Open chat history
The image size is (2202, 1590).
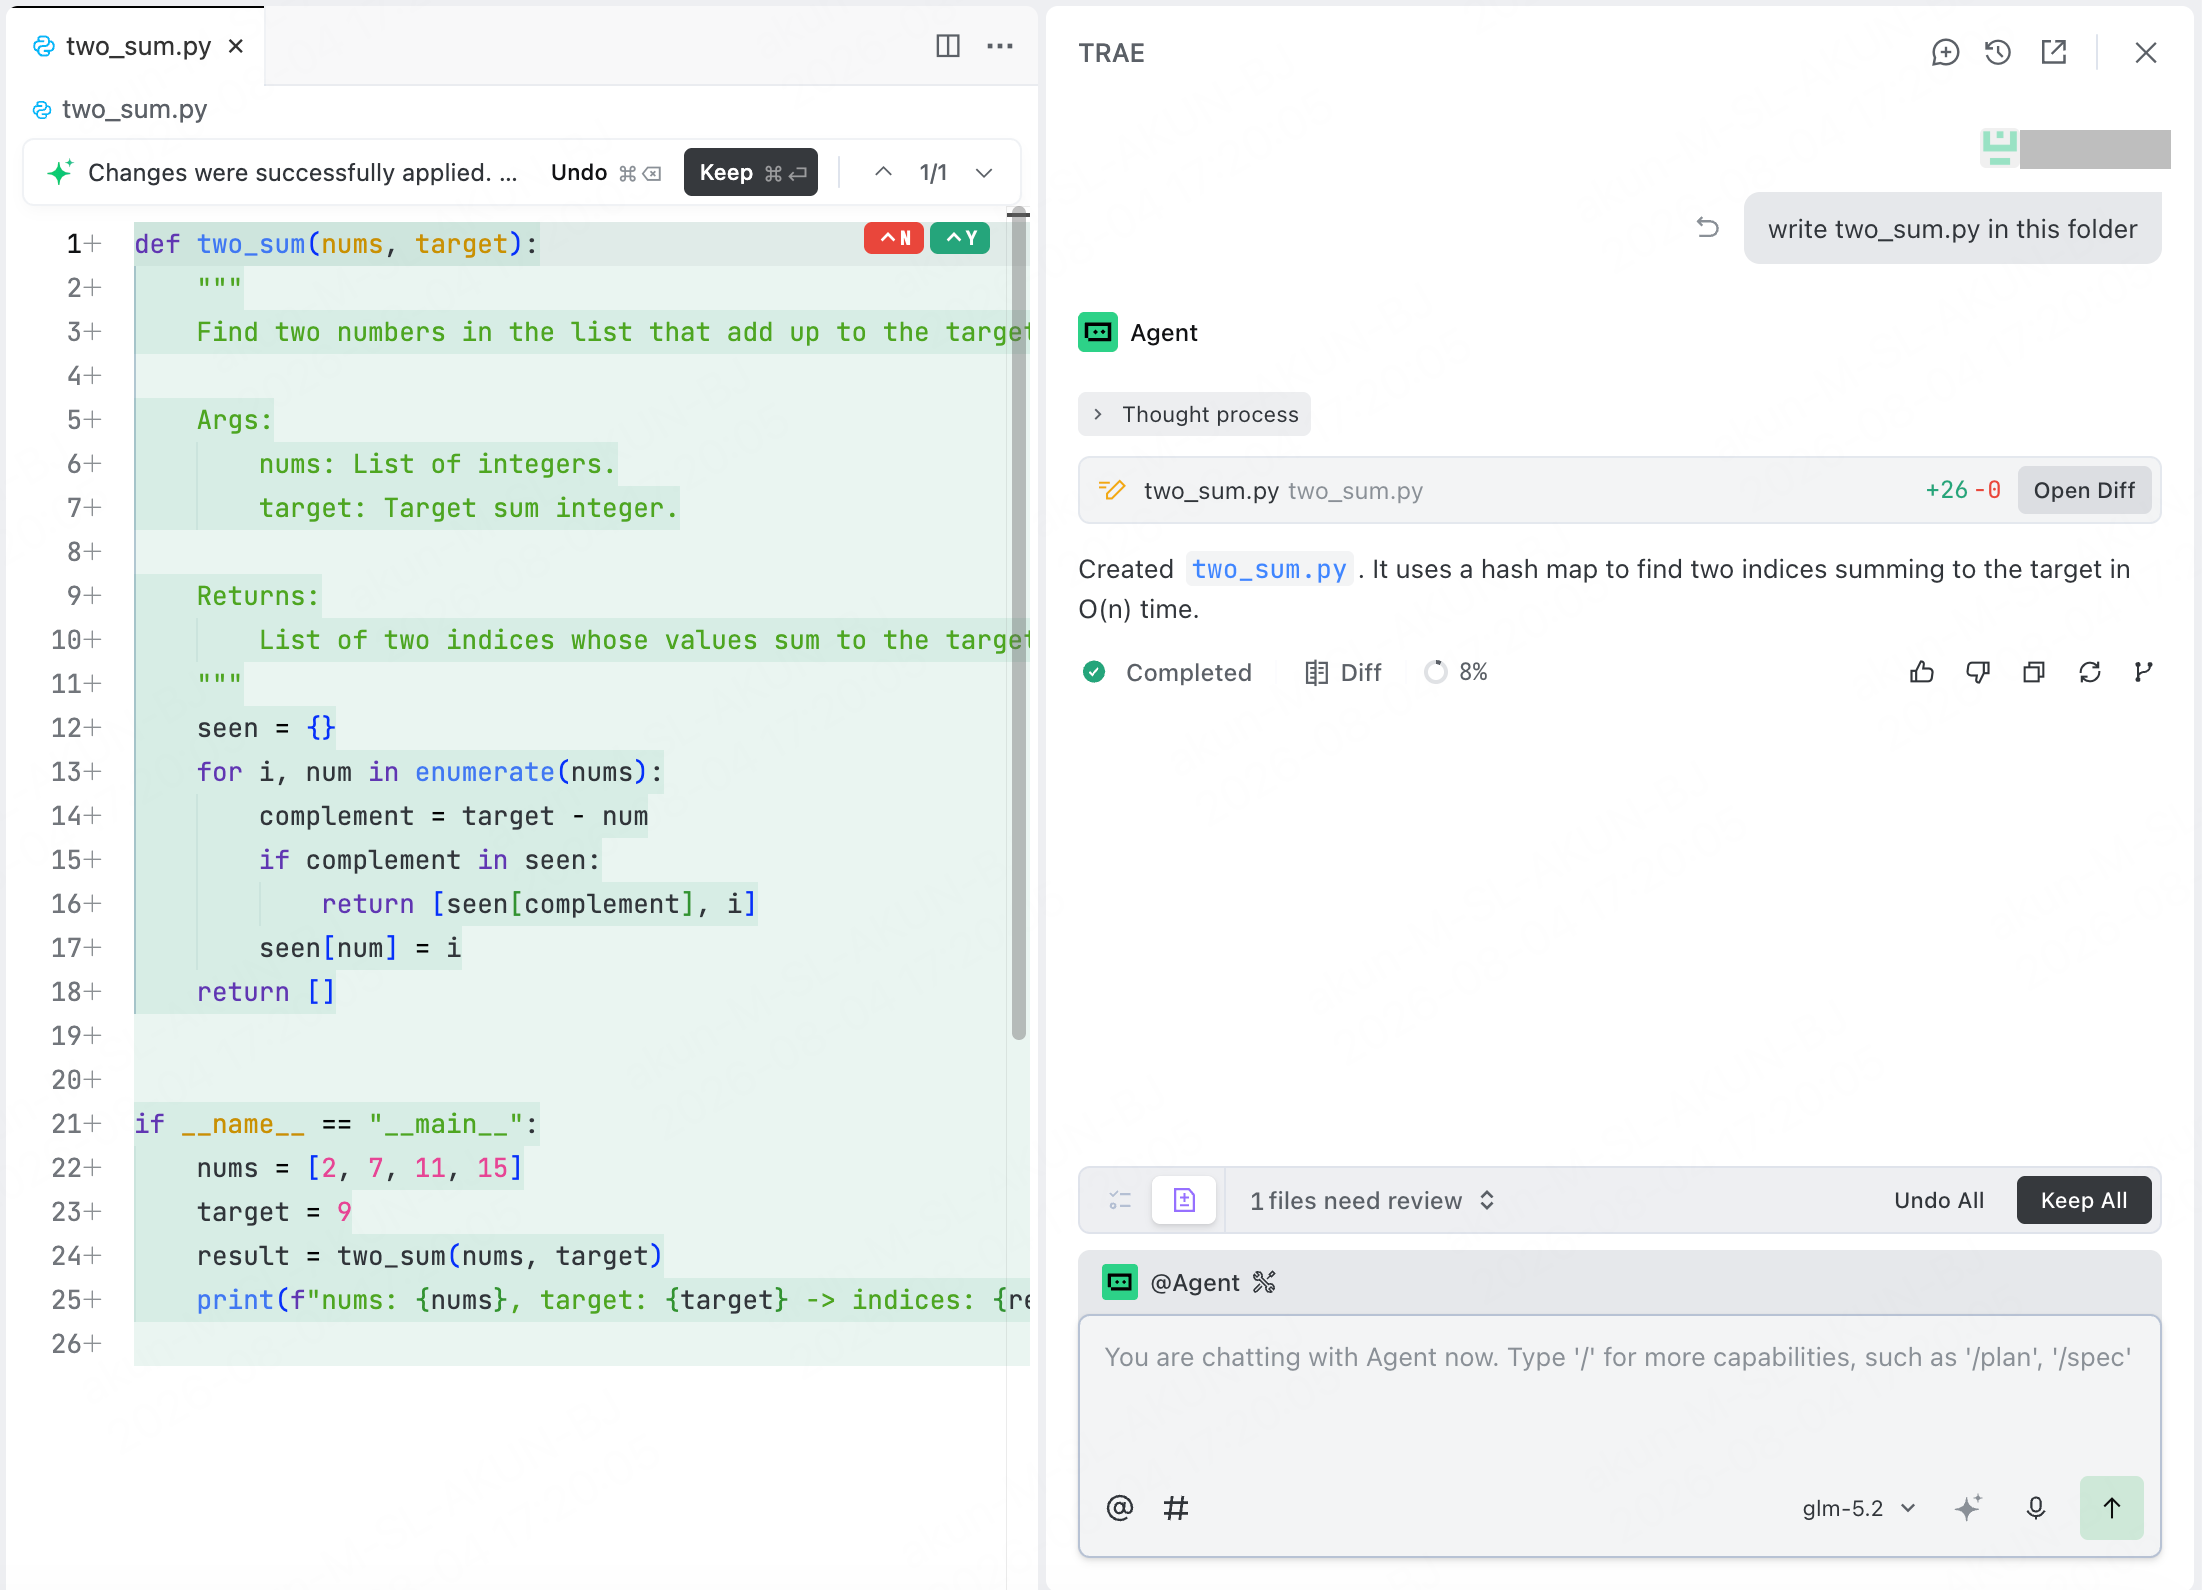click(x=1998, y=52)
